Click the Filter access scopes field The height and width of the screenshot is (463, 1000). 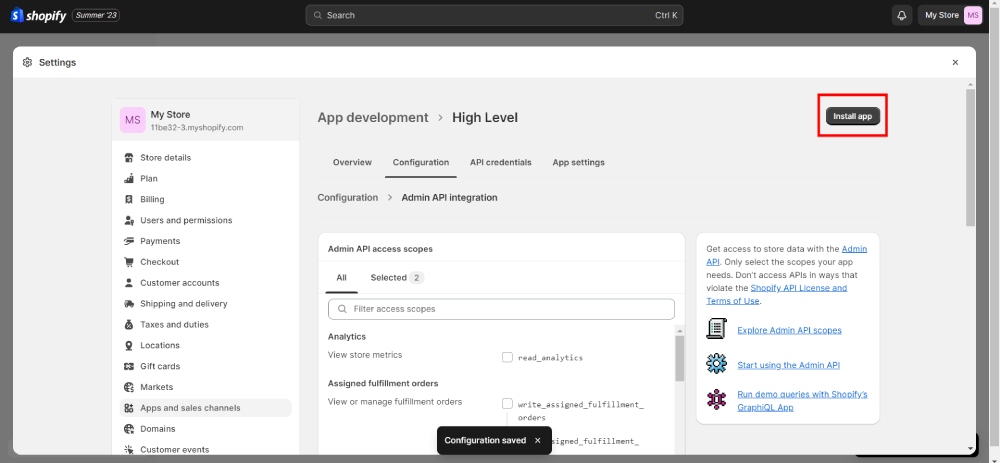tap(501, 309)
